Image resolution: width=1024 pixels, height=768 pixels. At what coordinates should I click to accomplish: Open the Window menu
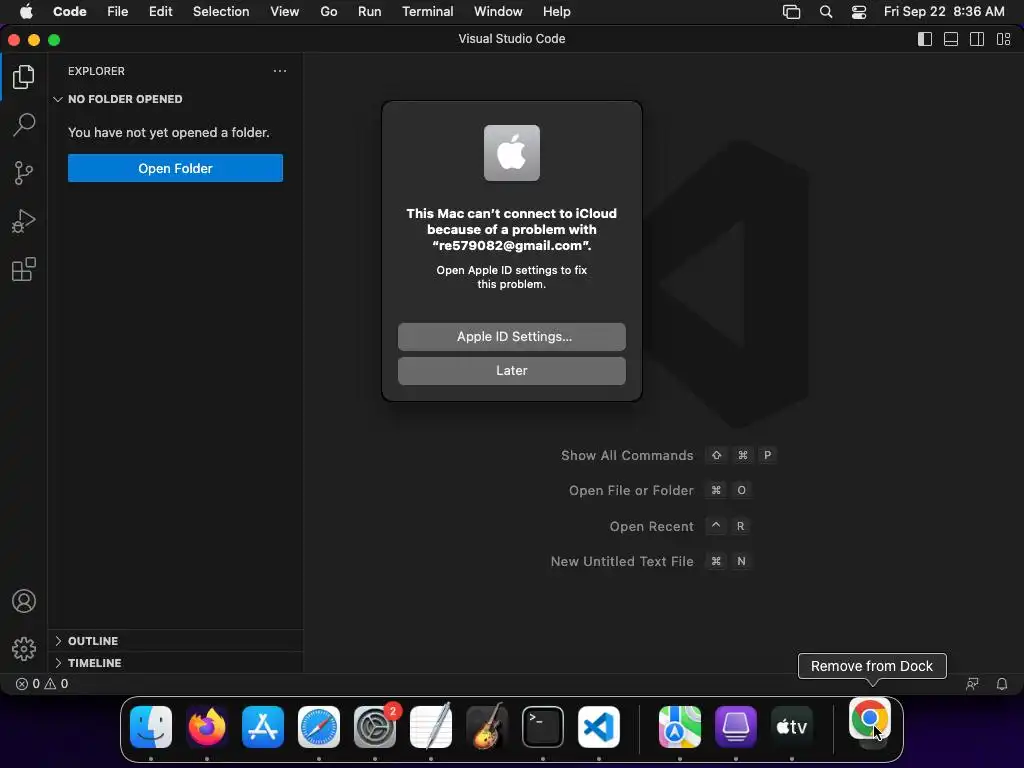[x=498, y=12]
